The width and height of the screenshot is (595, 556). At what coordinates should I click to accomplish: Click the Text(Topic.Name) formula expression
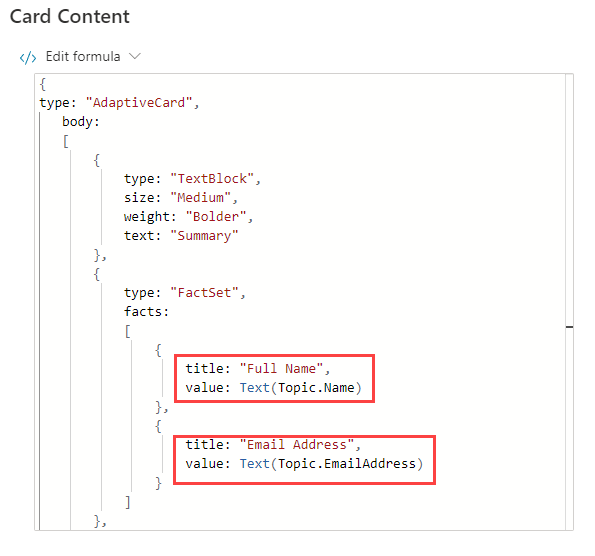pyautogui.click(x=301, y=387)
